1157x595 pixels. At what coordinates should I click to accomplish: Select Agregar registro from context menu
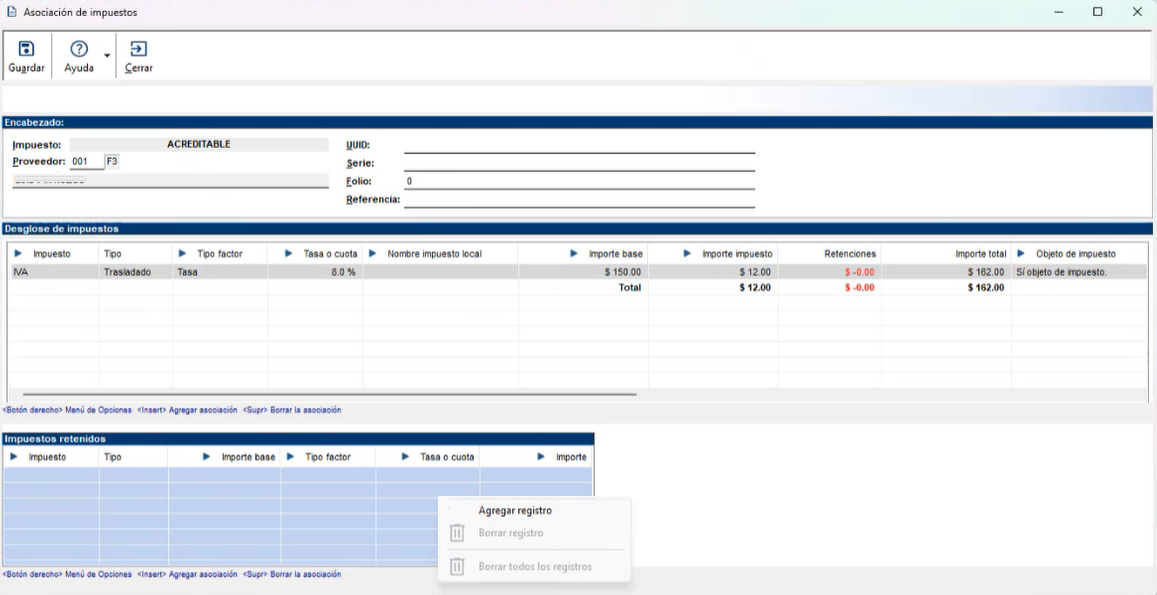pyautogui.click(x=515, y=510)
